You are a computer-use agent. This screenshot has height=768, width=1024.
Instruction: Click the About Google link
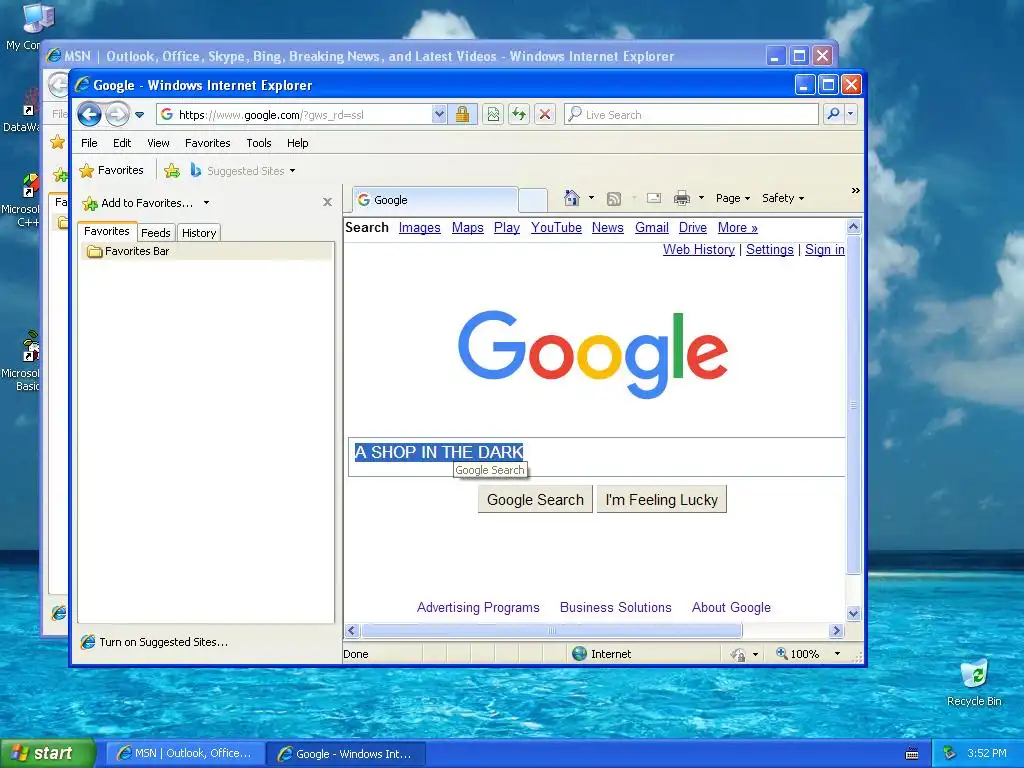pyautogui.click(x=731, y=607)
